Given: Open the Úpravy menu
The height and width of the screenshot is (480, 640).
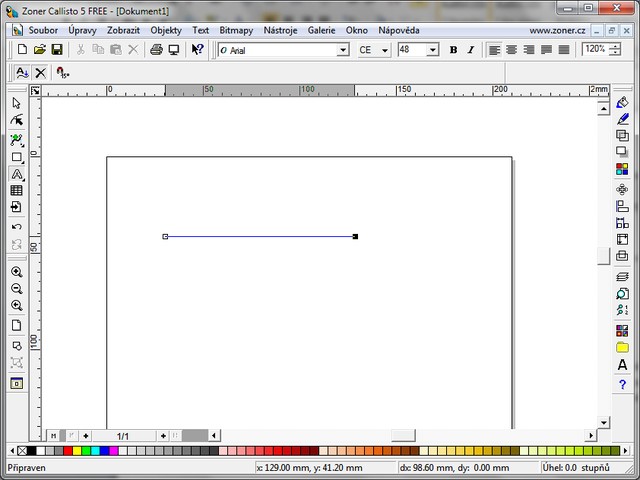Looking at the screenshot, I should tap(82, 30).
